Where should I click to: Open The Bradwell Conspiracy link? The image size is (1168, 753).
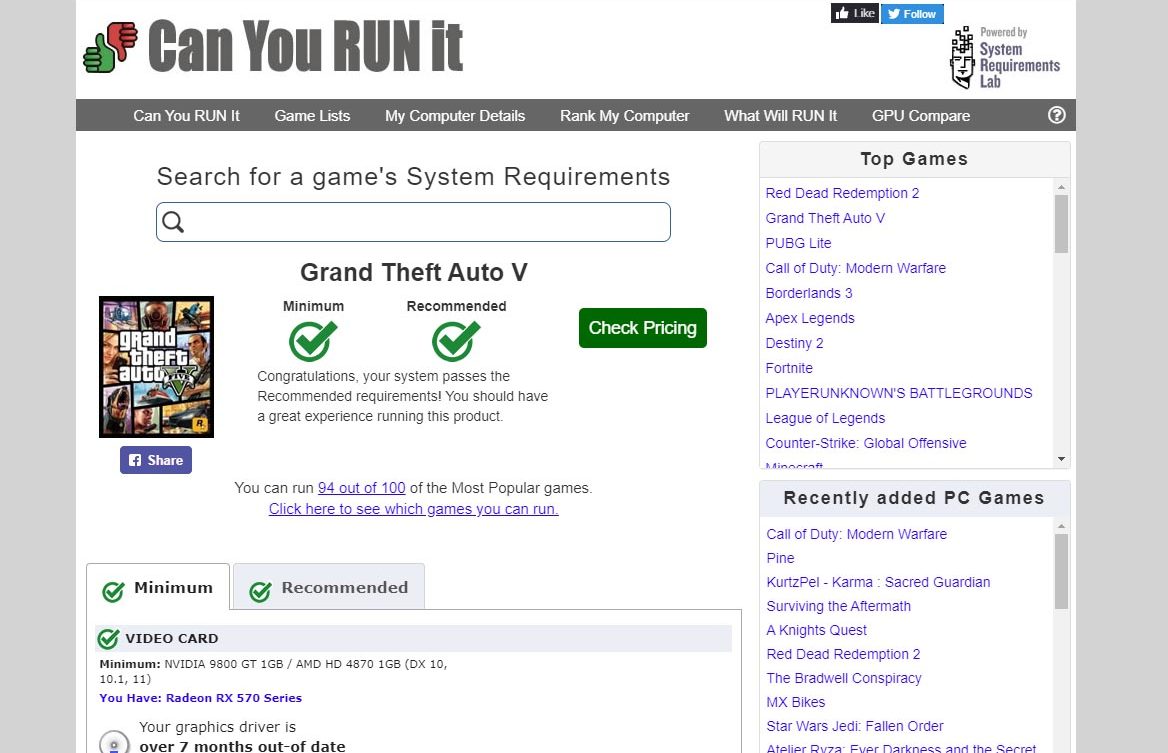click(x=844, y=679)
